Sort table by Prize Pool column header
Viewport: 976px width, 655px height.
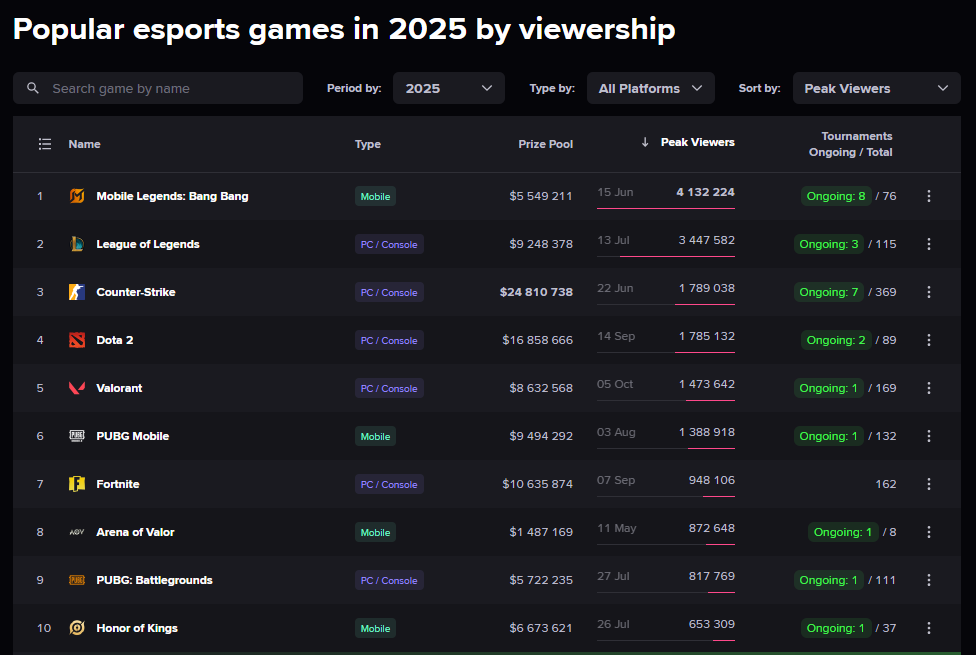[x=545, y=144]
